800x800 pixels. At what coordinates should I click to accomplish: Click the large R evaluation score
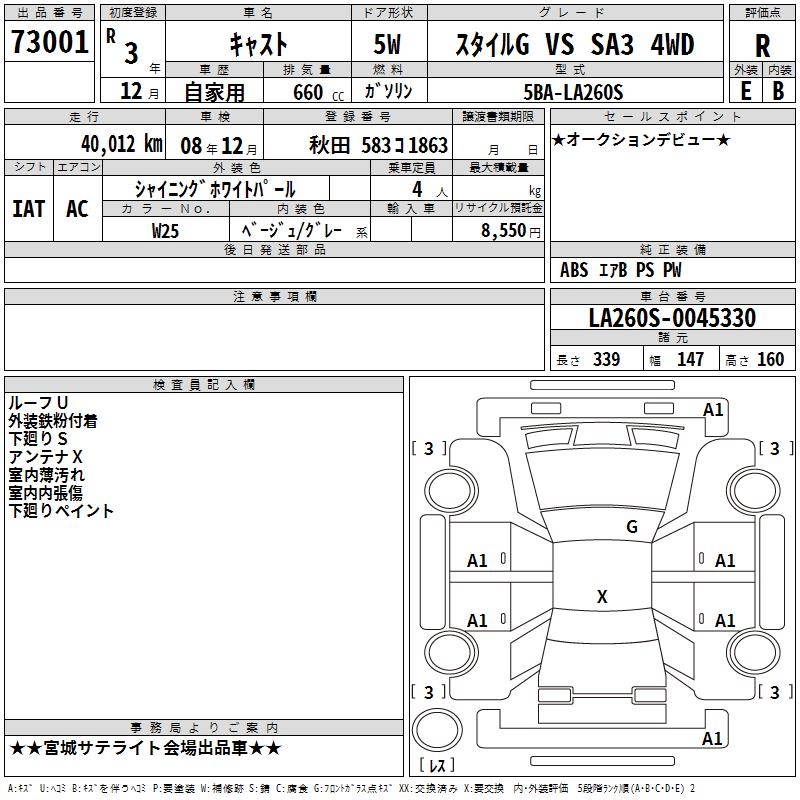click(x=762, y=45)
